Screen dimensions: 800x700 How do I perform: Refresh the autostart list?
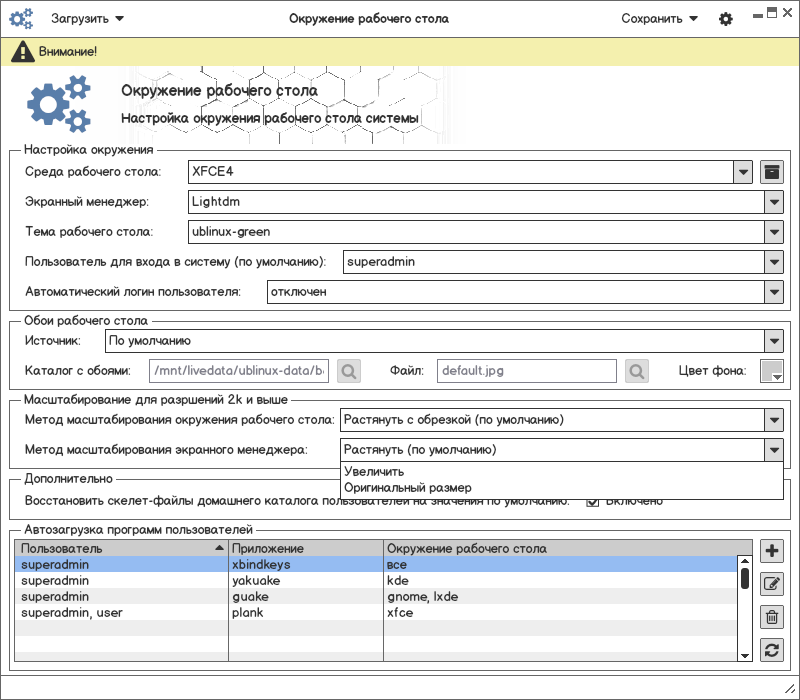(x=771, y=650)
